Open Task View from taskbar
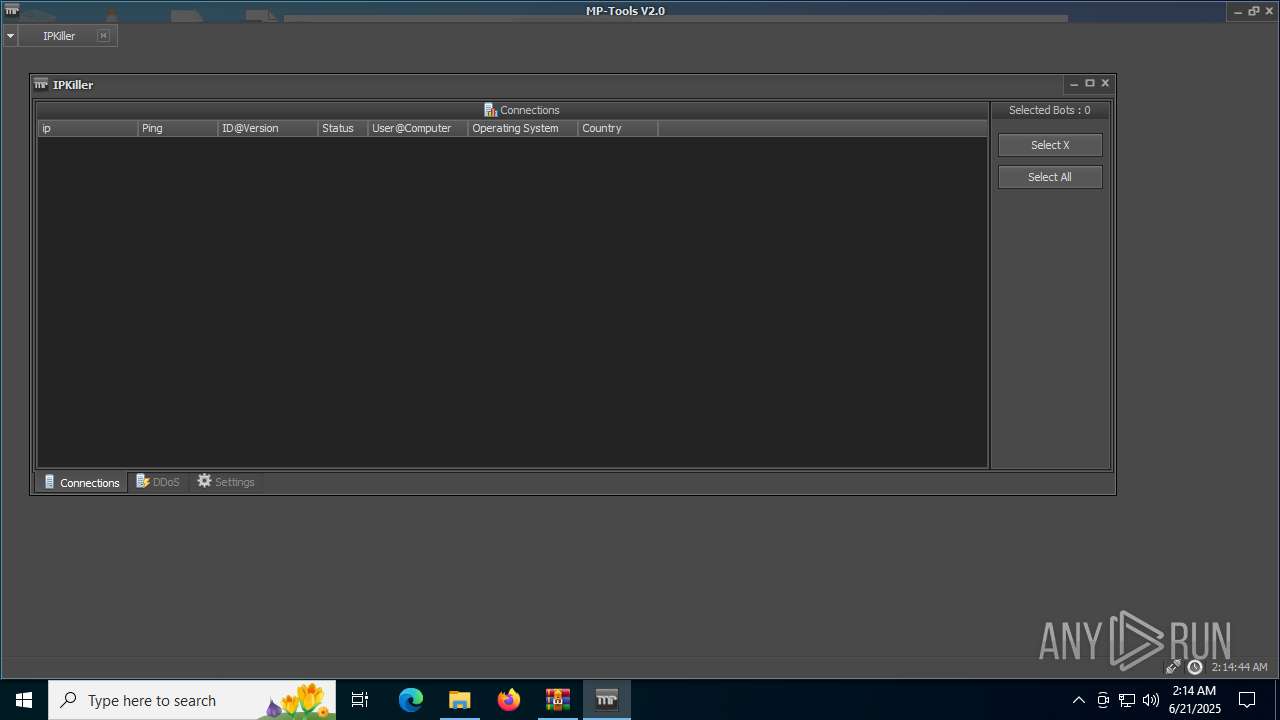Screen dimensions: 1280x720 [x=360, y=700]
